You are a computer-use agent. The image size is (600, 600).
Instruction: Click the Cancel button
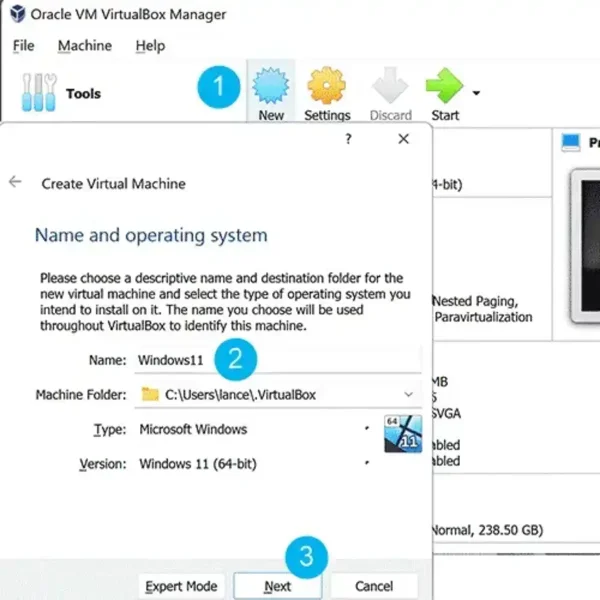(374, 586)
